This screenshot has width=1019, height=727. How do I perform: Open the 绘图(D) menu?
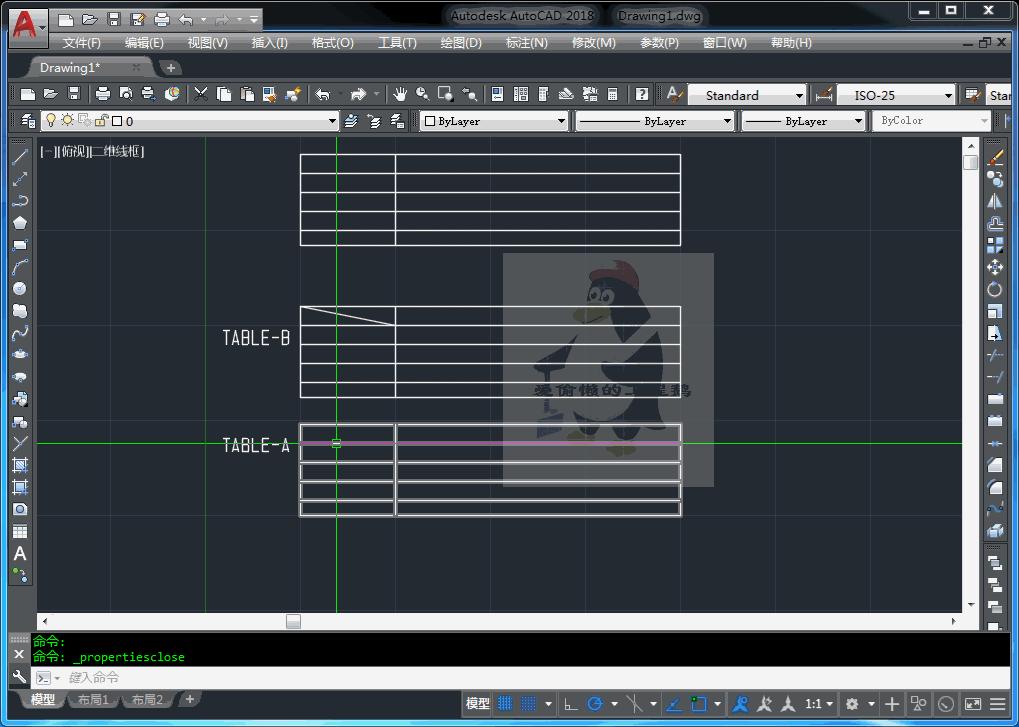tap(461, 43)
